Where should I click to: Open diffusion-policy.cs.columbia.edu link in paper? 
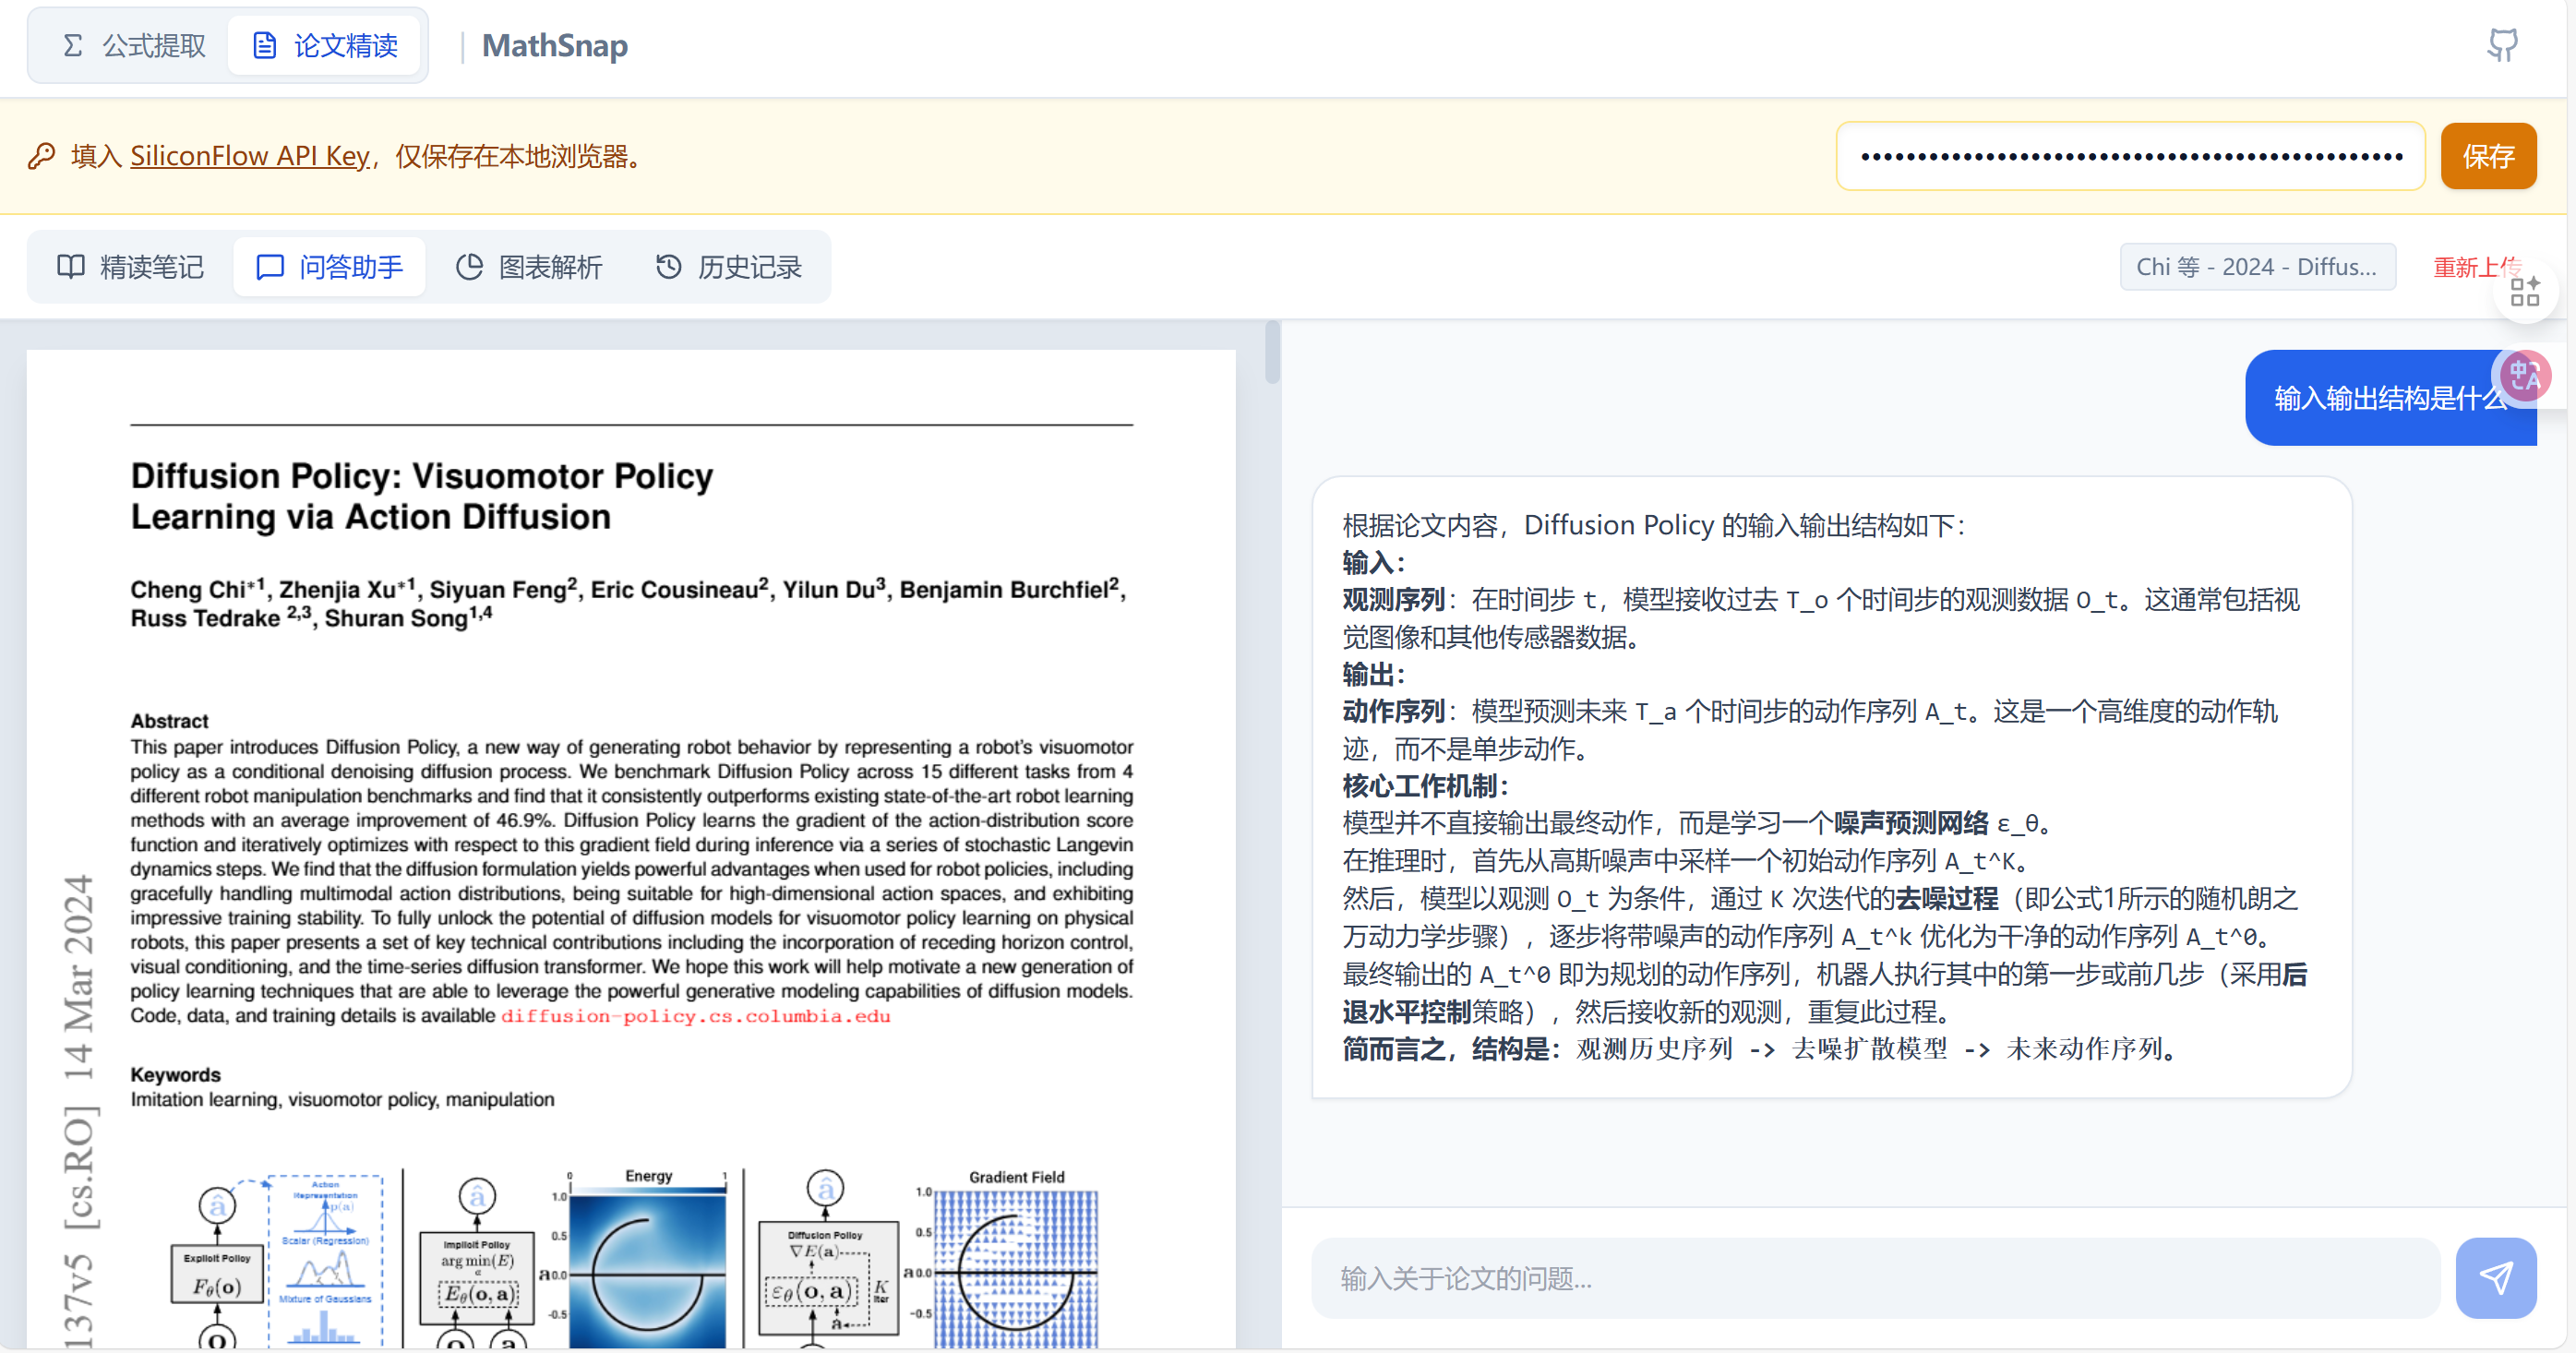pyautogui.click(x=695, y=1016)
